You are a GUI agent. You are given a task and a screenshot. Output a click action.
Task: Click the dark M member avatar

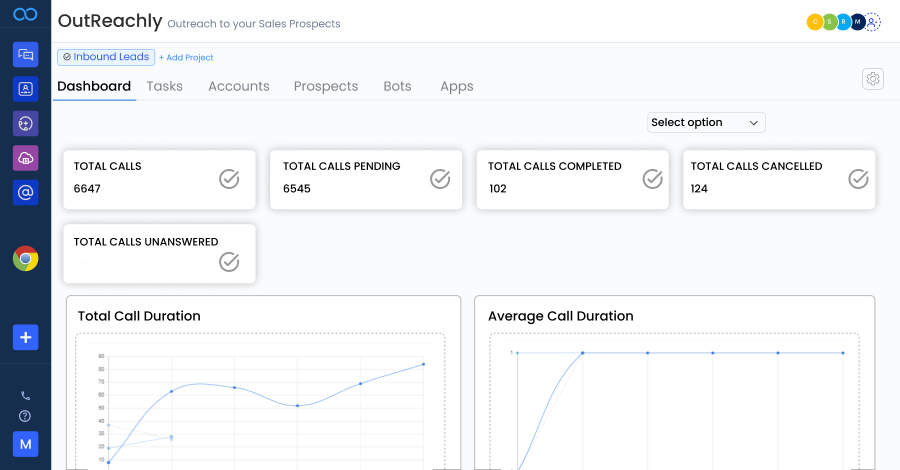pyautogui.click(x=858, y=22)
